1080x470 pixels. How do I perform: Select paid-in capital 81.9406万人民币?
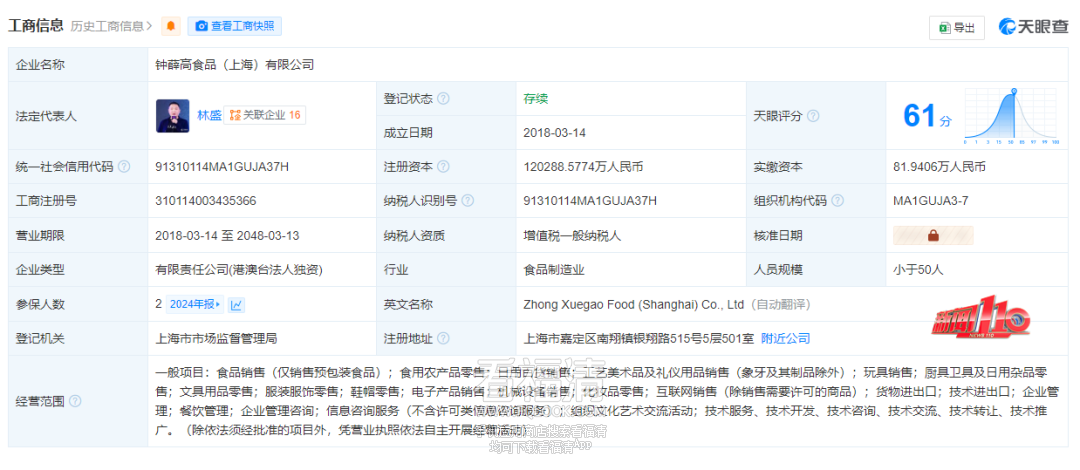tap(939, 167)
